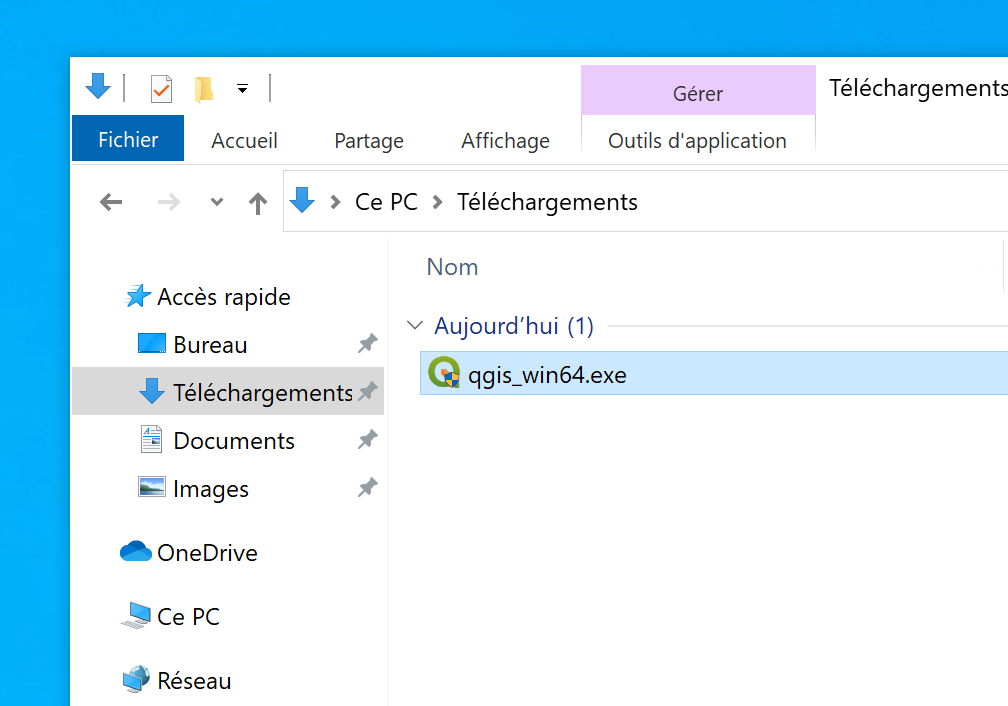Screen dimensions: 1008x706
Task: Open the Customize Quick Access Toolbar dropdown
Action: point(242,89)
